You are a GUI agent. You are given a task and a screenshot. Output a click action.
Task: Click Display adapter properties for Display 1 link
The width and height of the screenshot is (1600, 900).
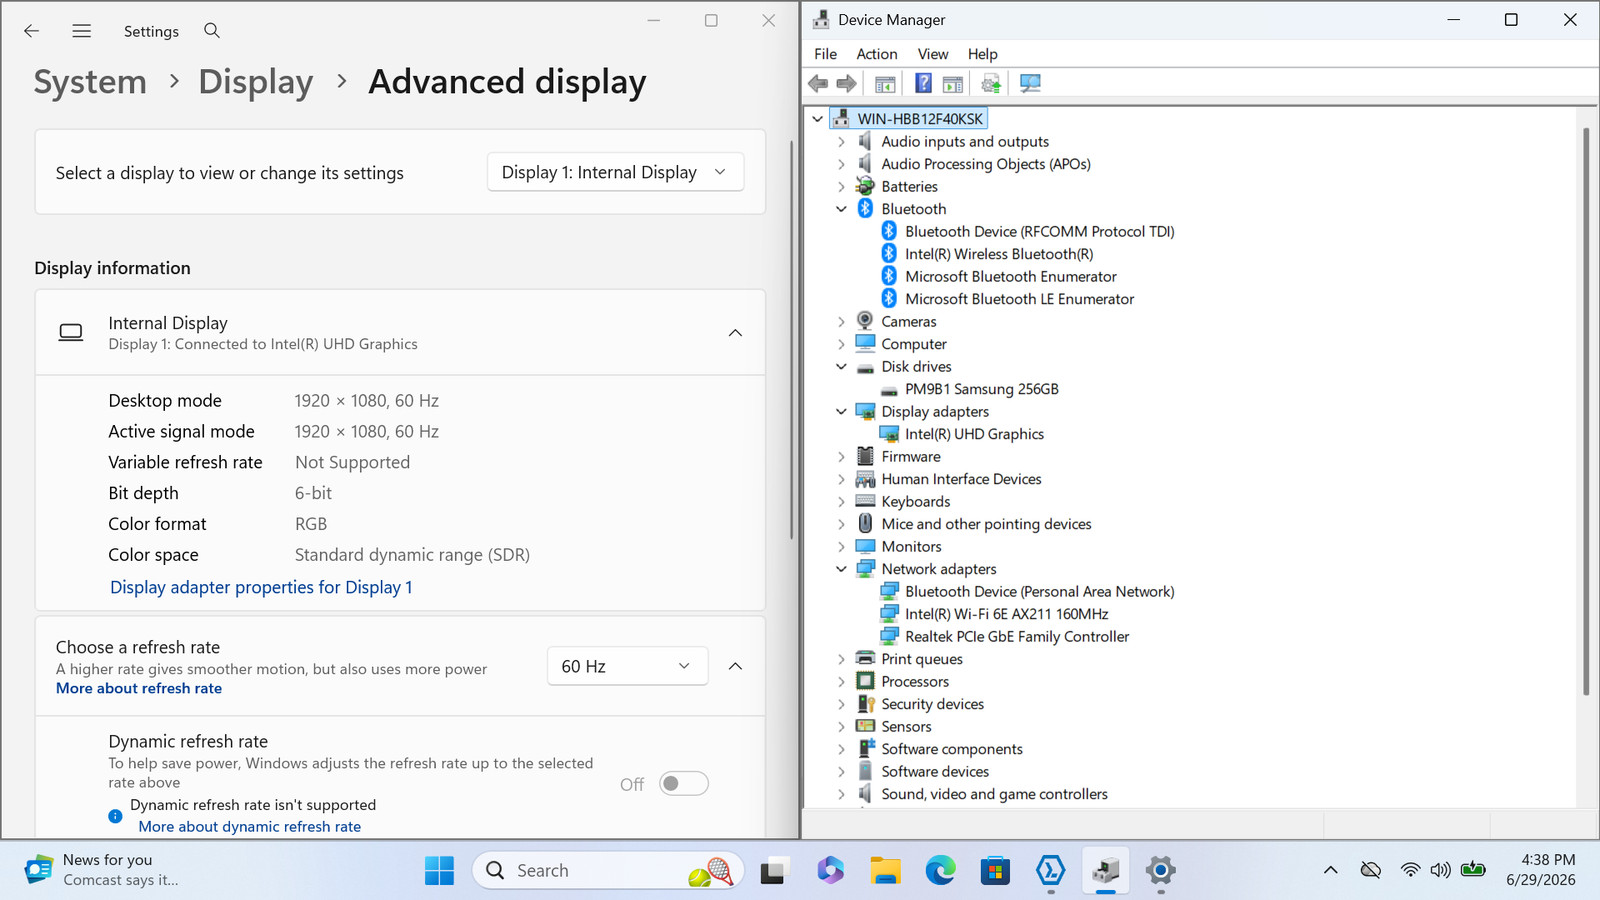click(261, 587)
